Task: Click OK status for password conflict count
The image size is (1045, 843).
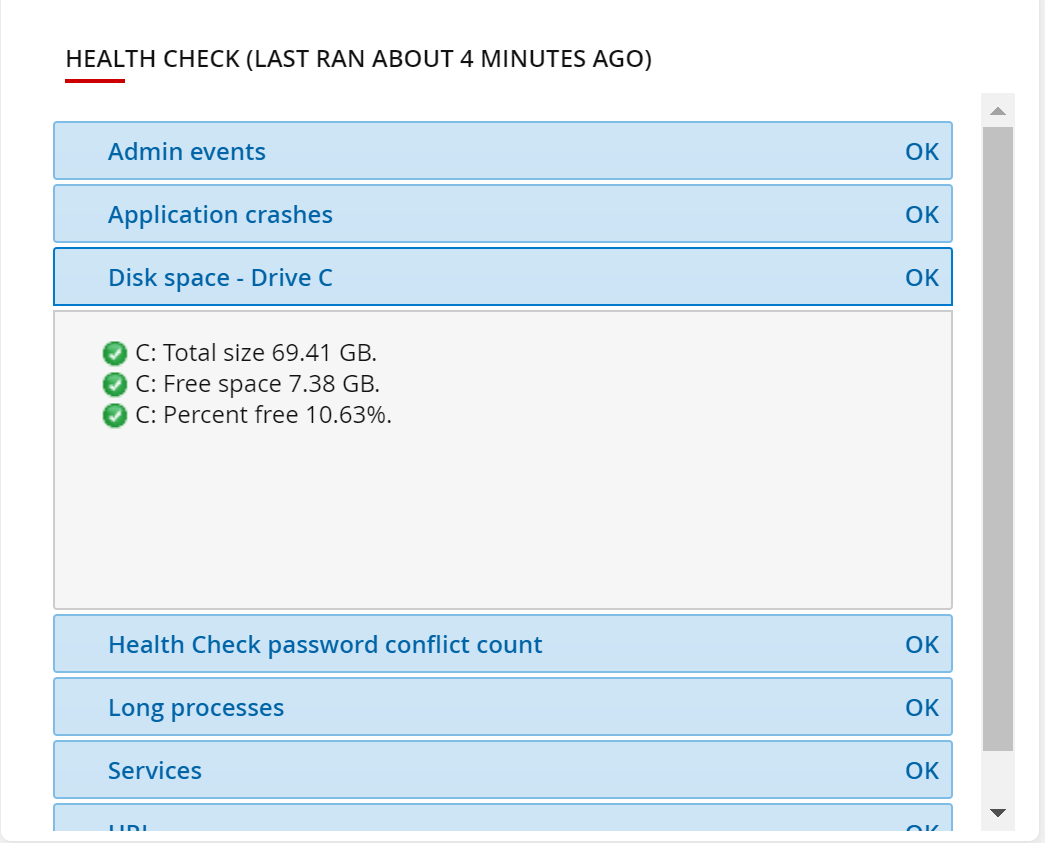Action: tap(922, 645)
